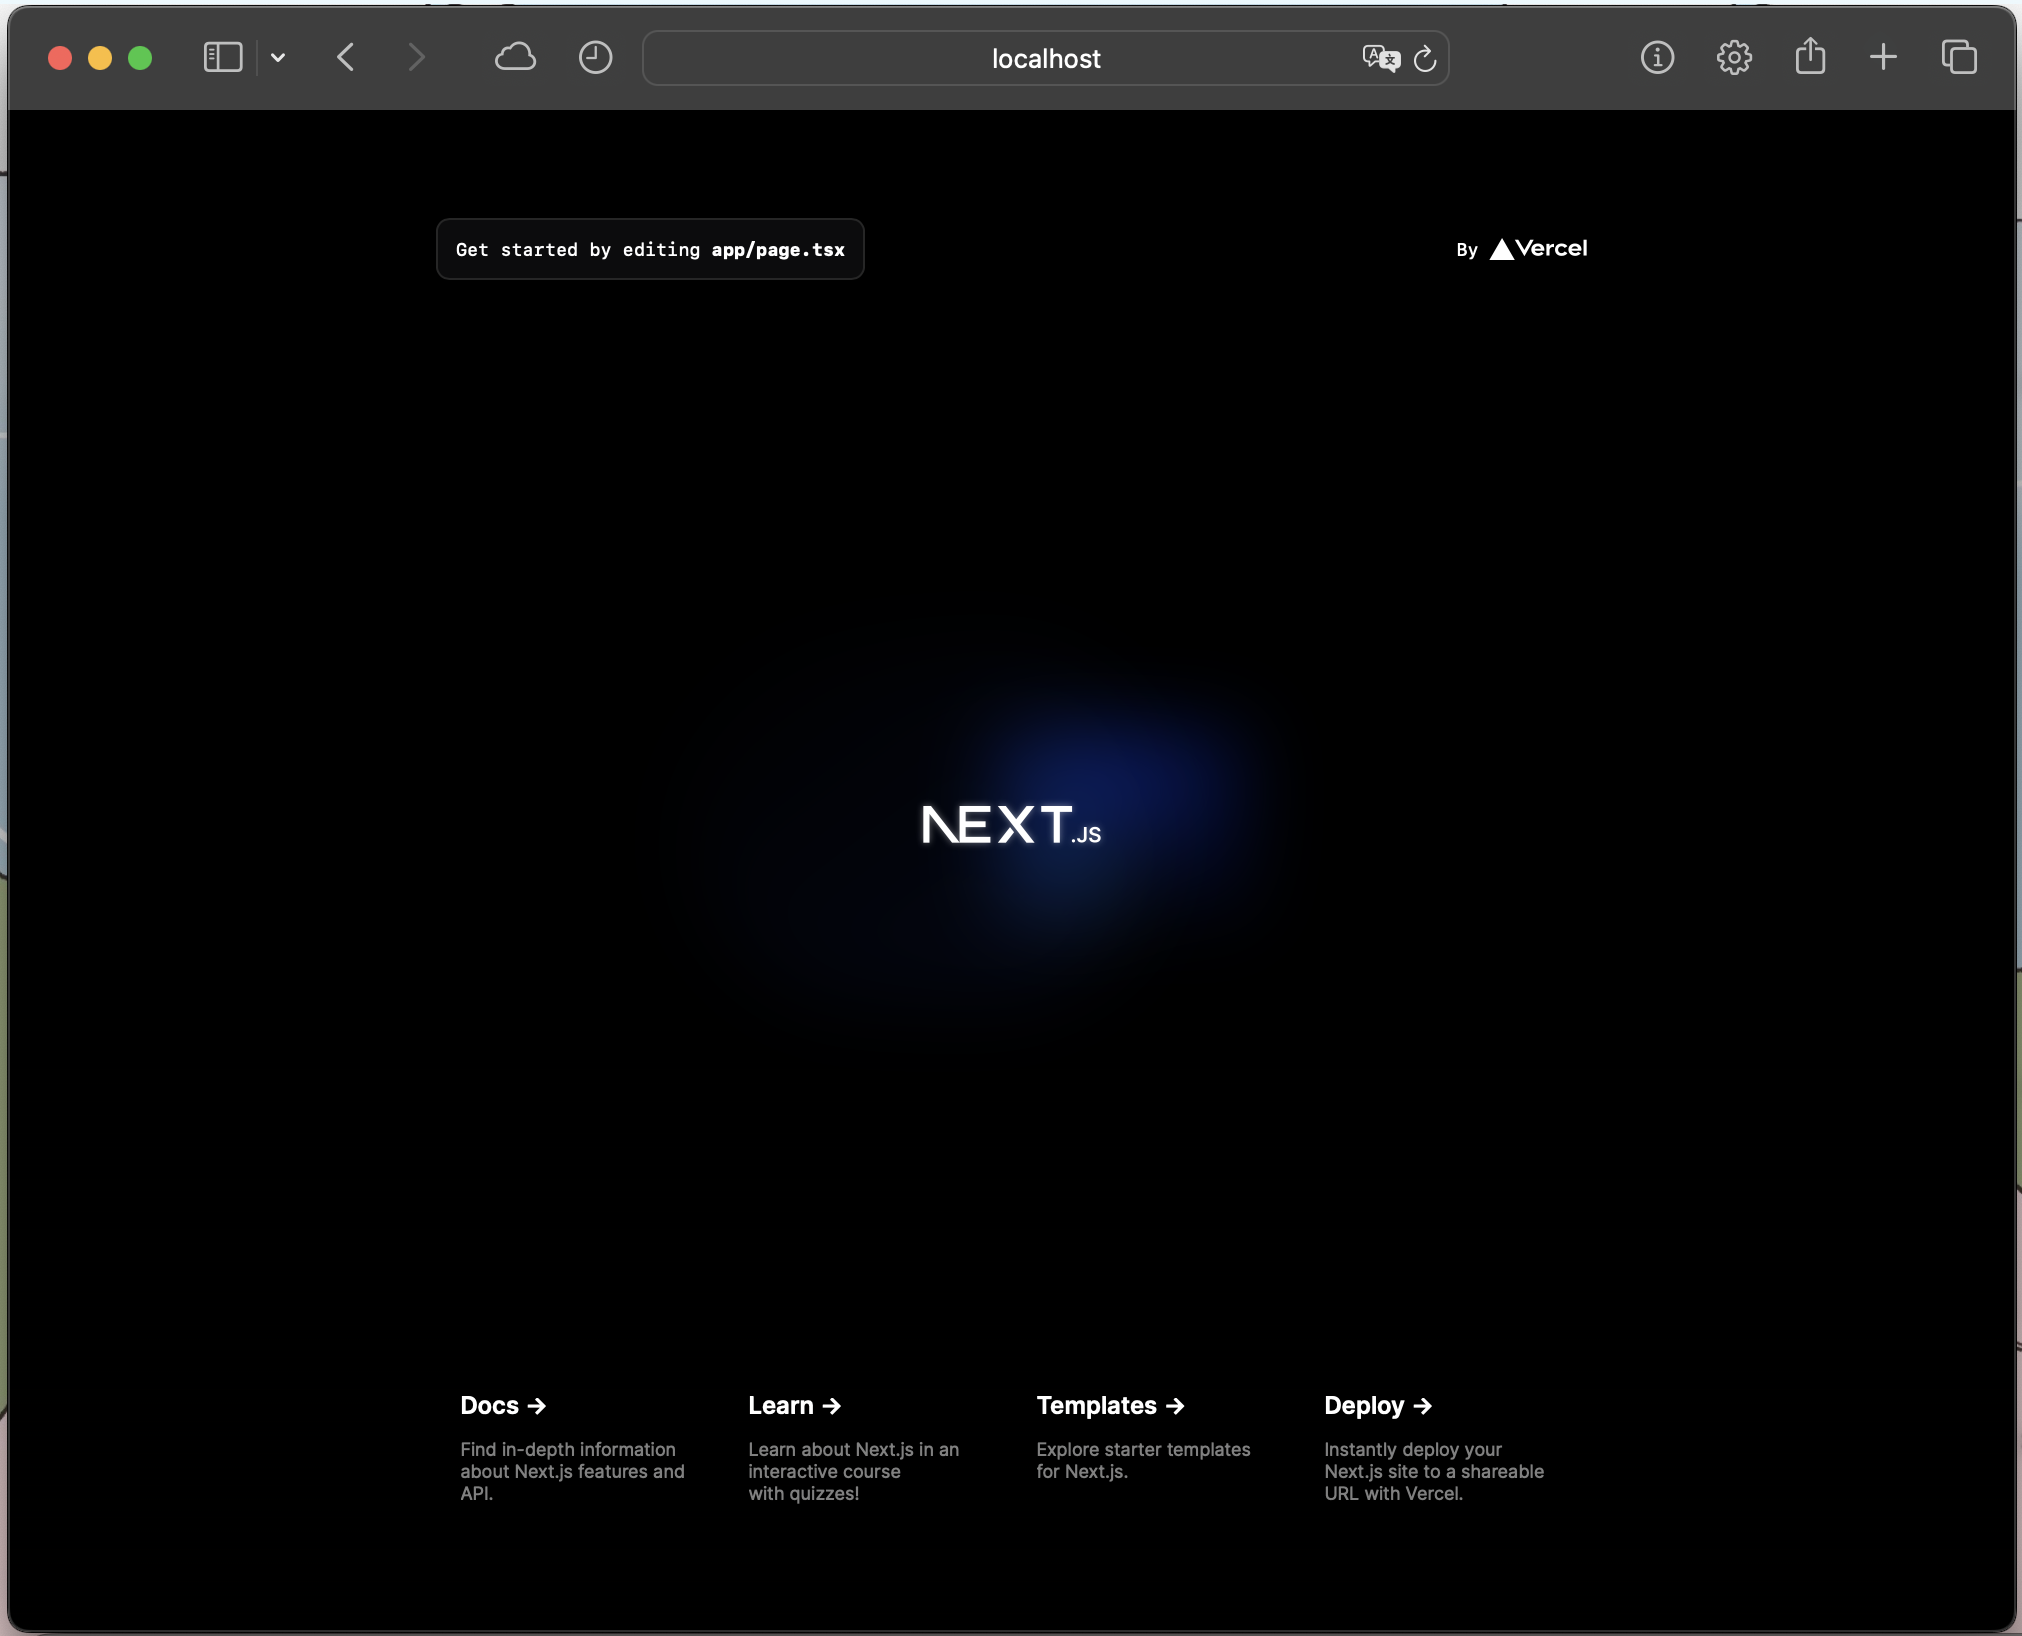The height and width of the screenshot is (1636, 2022).
Task: Show the tab overview
Action: [1959, 57]
